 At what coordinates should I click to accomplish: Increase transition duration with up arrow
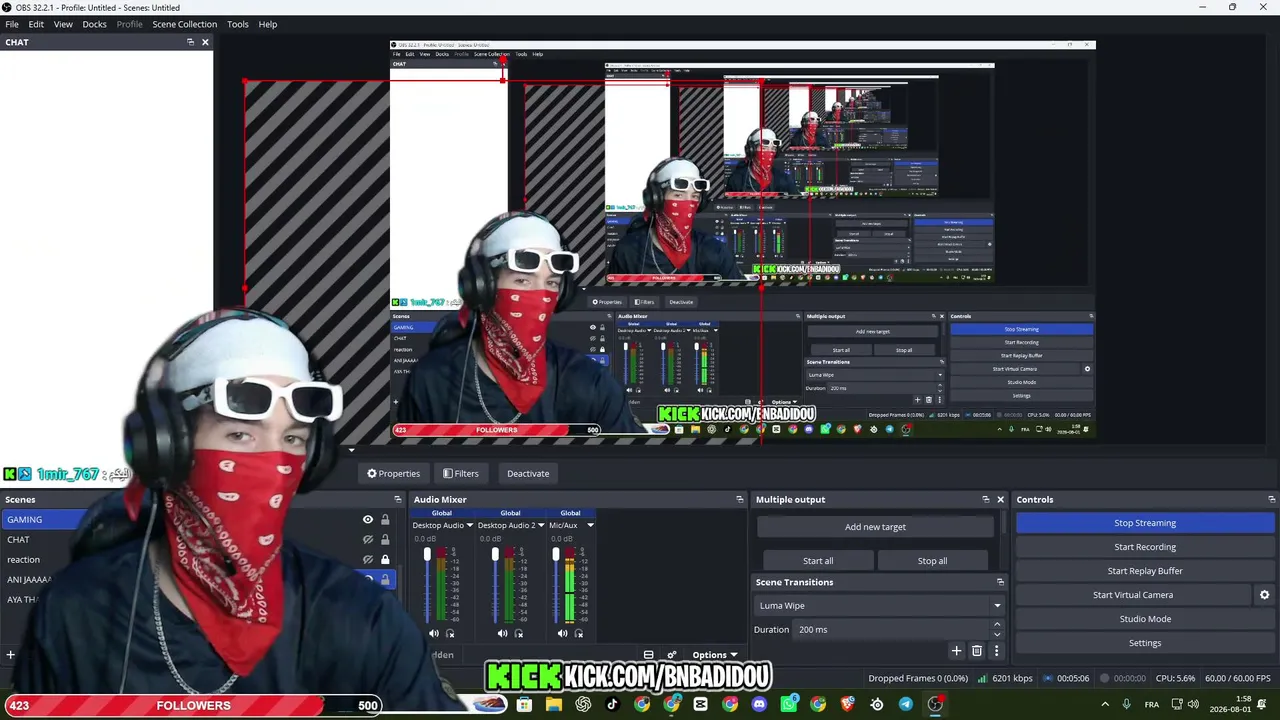tap(997, 624)
